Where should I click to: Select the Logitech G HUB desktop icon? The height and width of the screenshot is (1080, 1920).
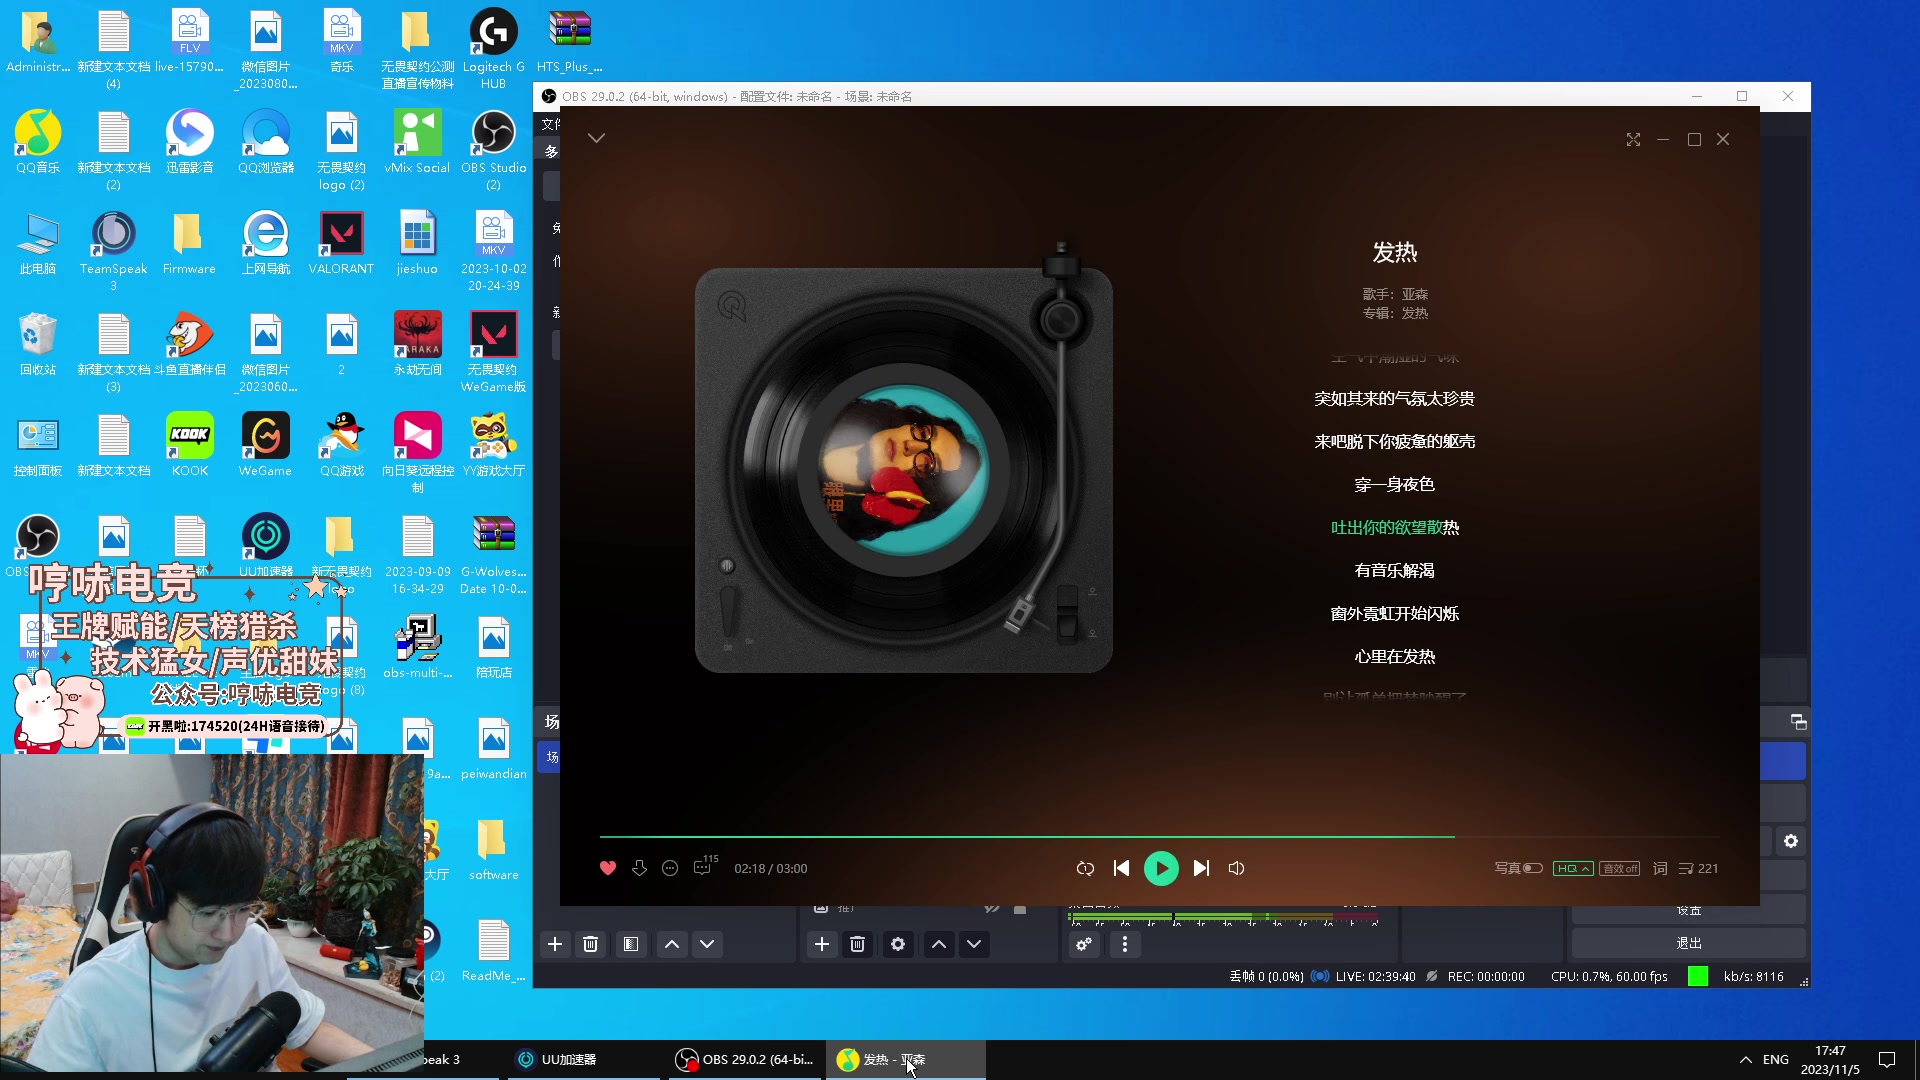[493, 49]
